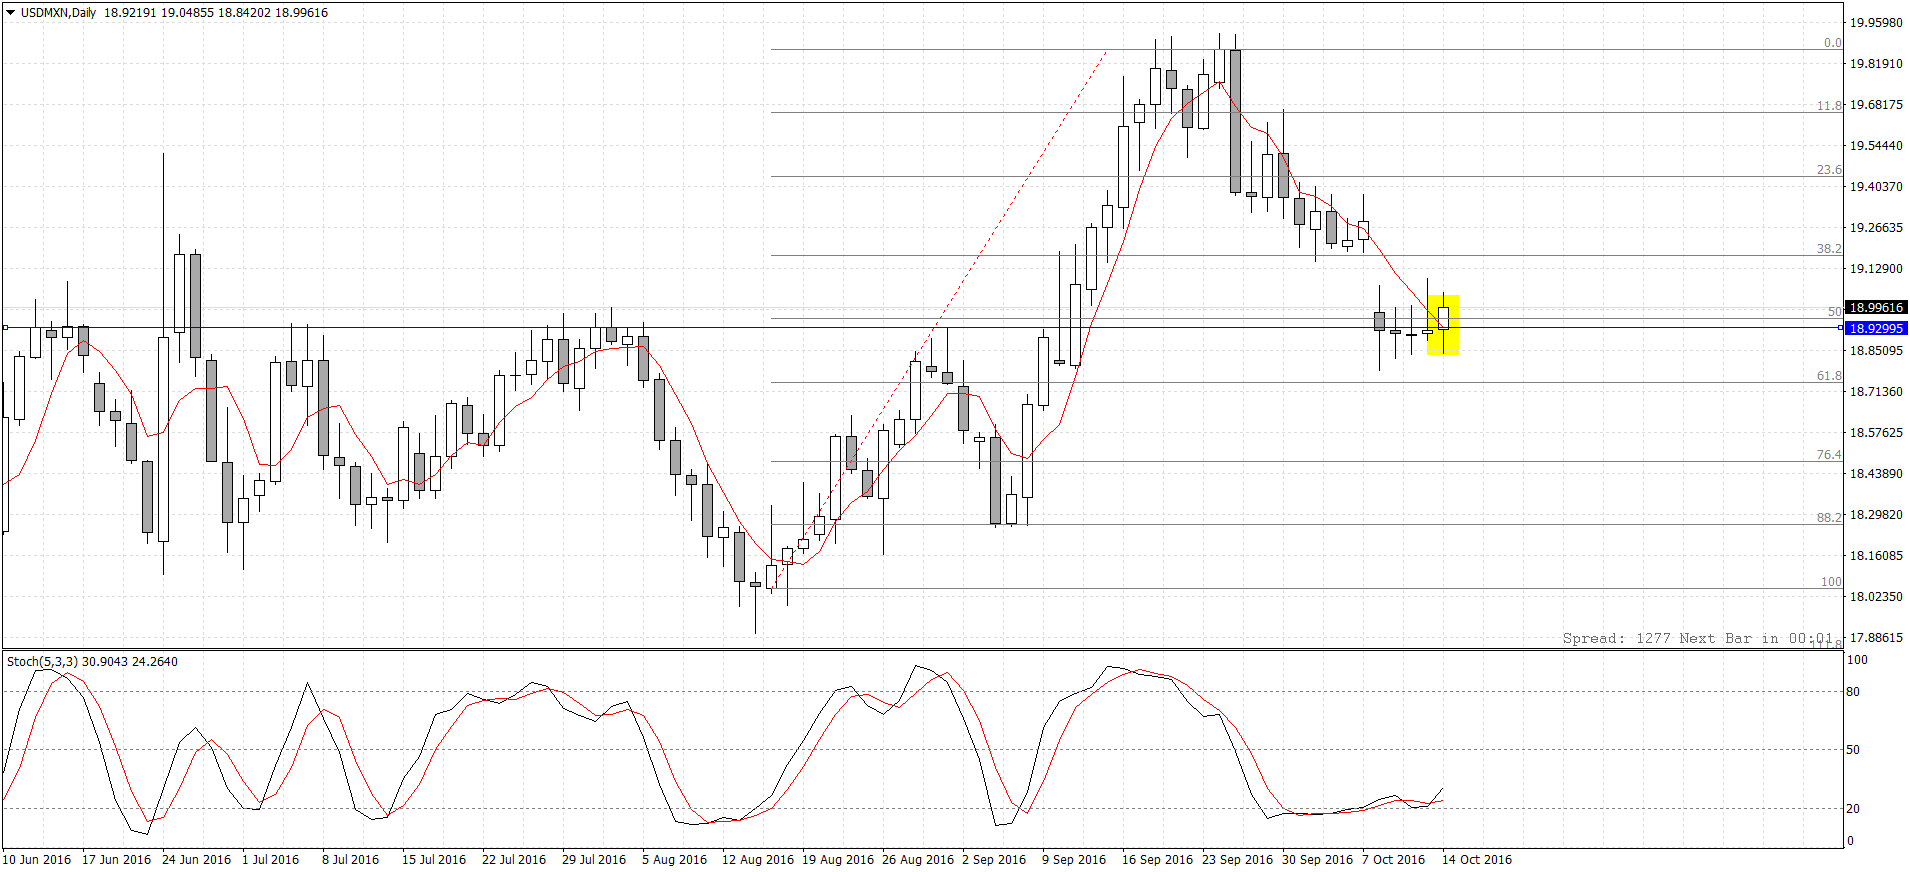Screen dimensions: 1910x872
Task: Click stochastic scale value 80
Action: pyautogui.click(x=1853, y=691)
